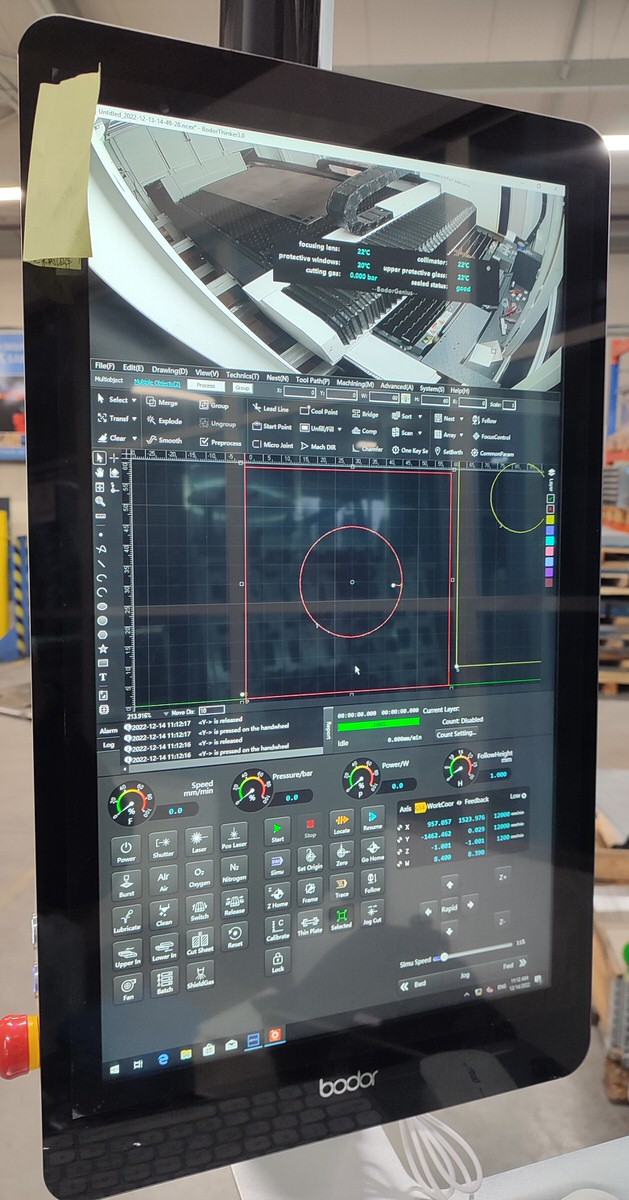Open the File(F) menu
The height and width of the screenshot is (1200, 629).
(105, 368)
